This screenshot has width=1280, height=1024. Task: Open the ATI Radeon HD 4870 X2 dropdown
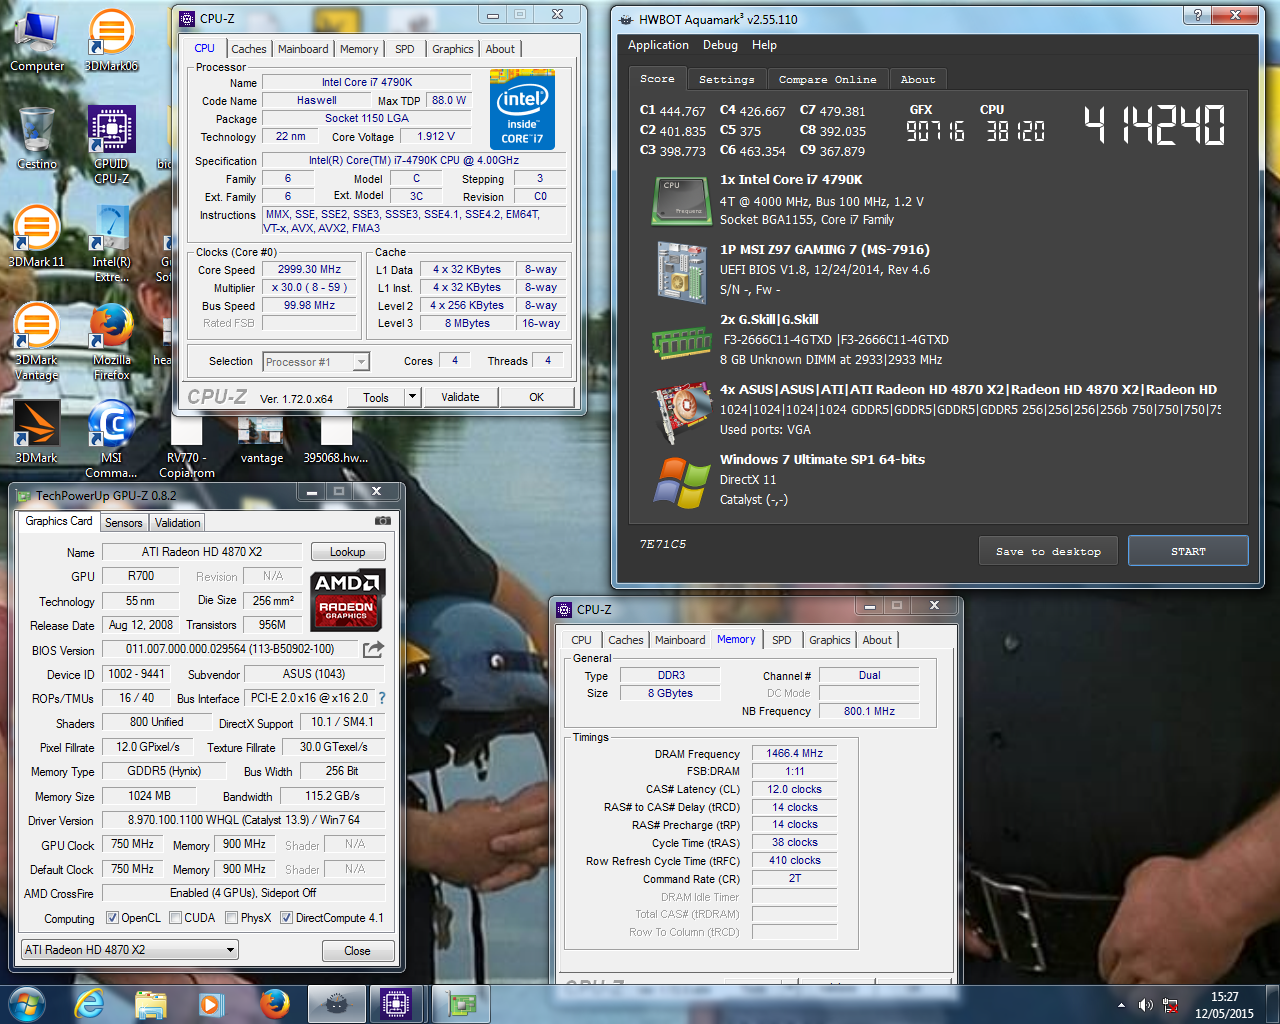130,950
